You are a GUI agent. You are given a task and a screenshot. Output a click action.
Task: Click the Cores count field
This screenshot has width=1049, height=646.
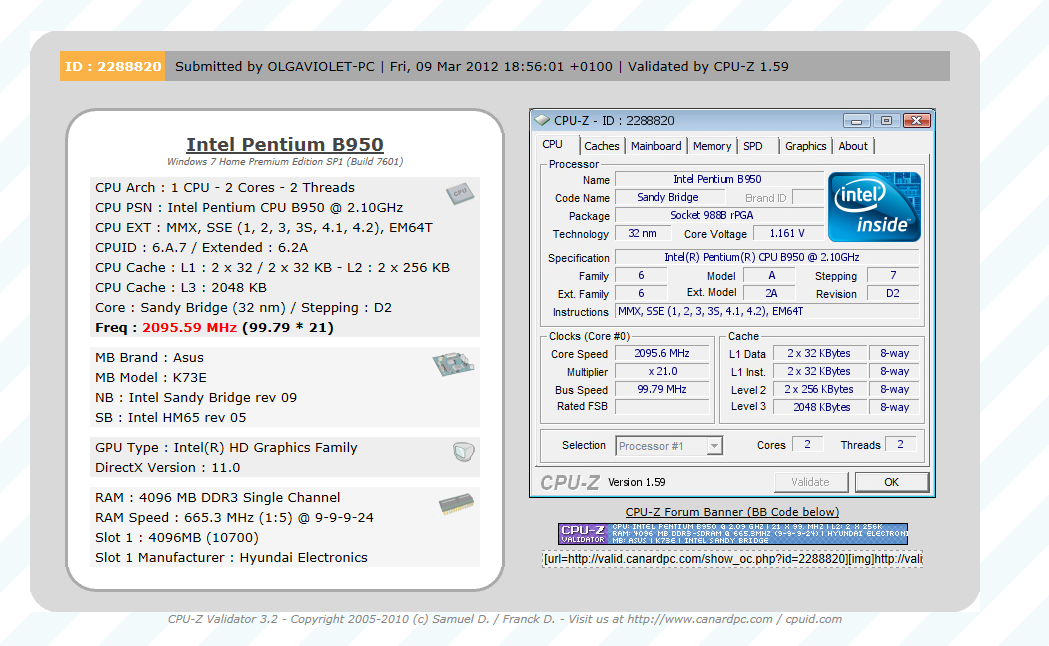point(807,444)
